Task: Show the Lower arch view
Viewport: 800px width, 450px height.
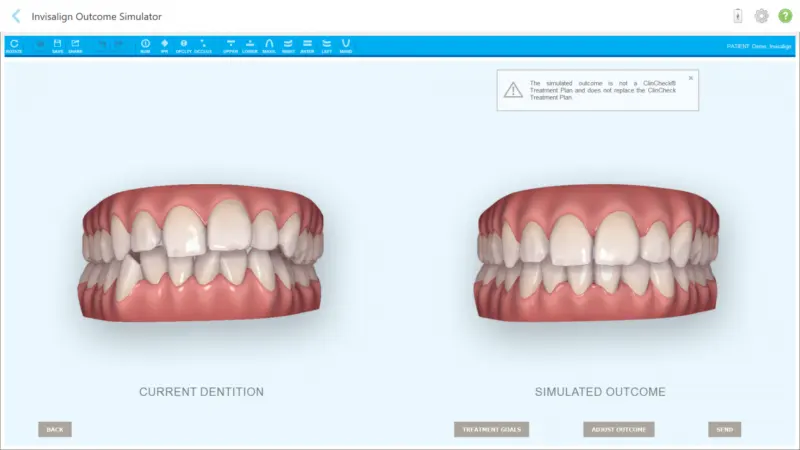Action: (x=249, y=45)
